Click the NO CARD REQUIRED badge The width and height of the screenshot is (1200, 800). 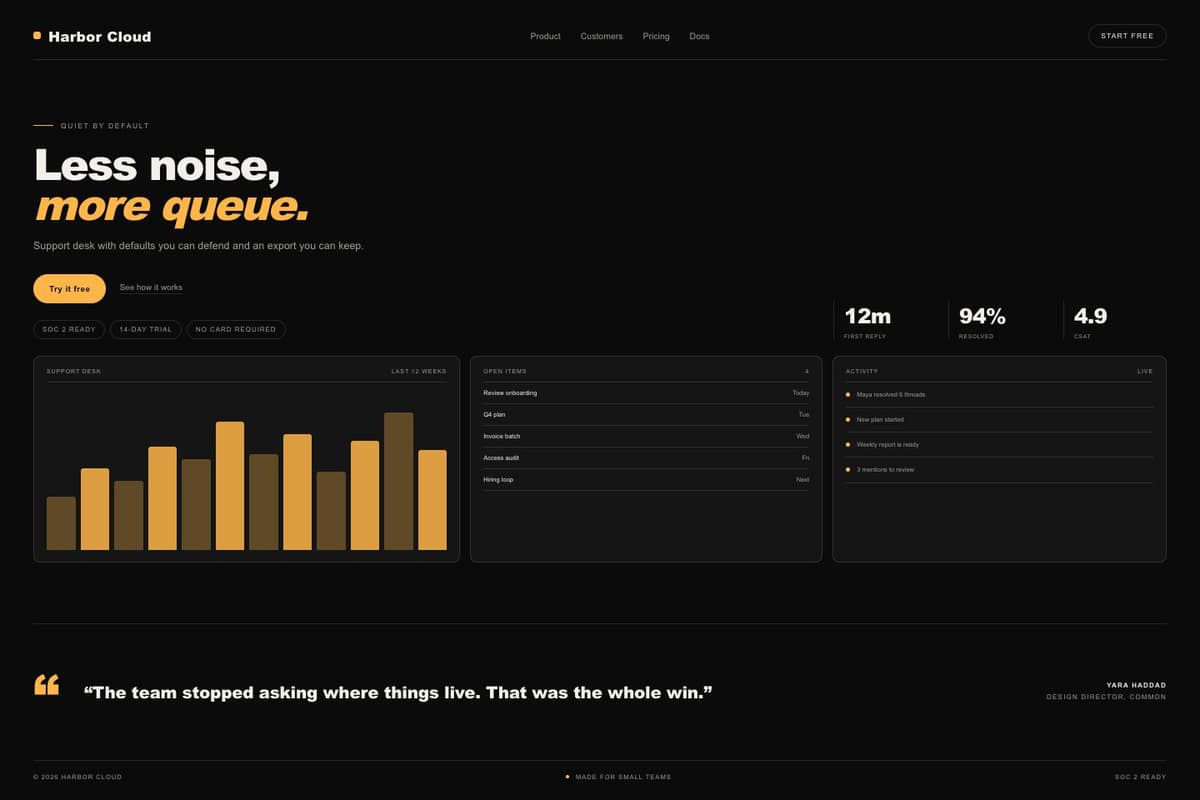pos(236,329)
